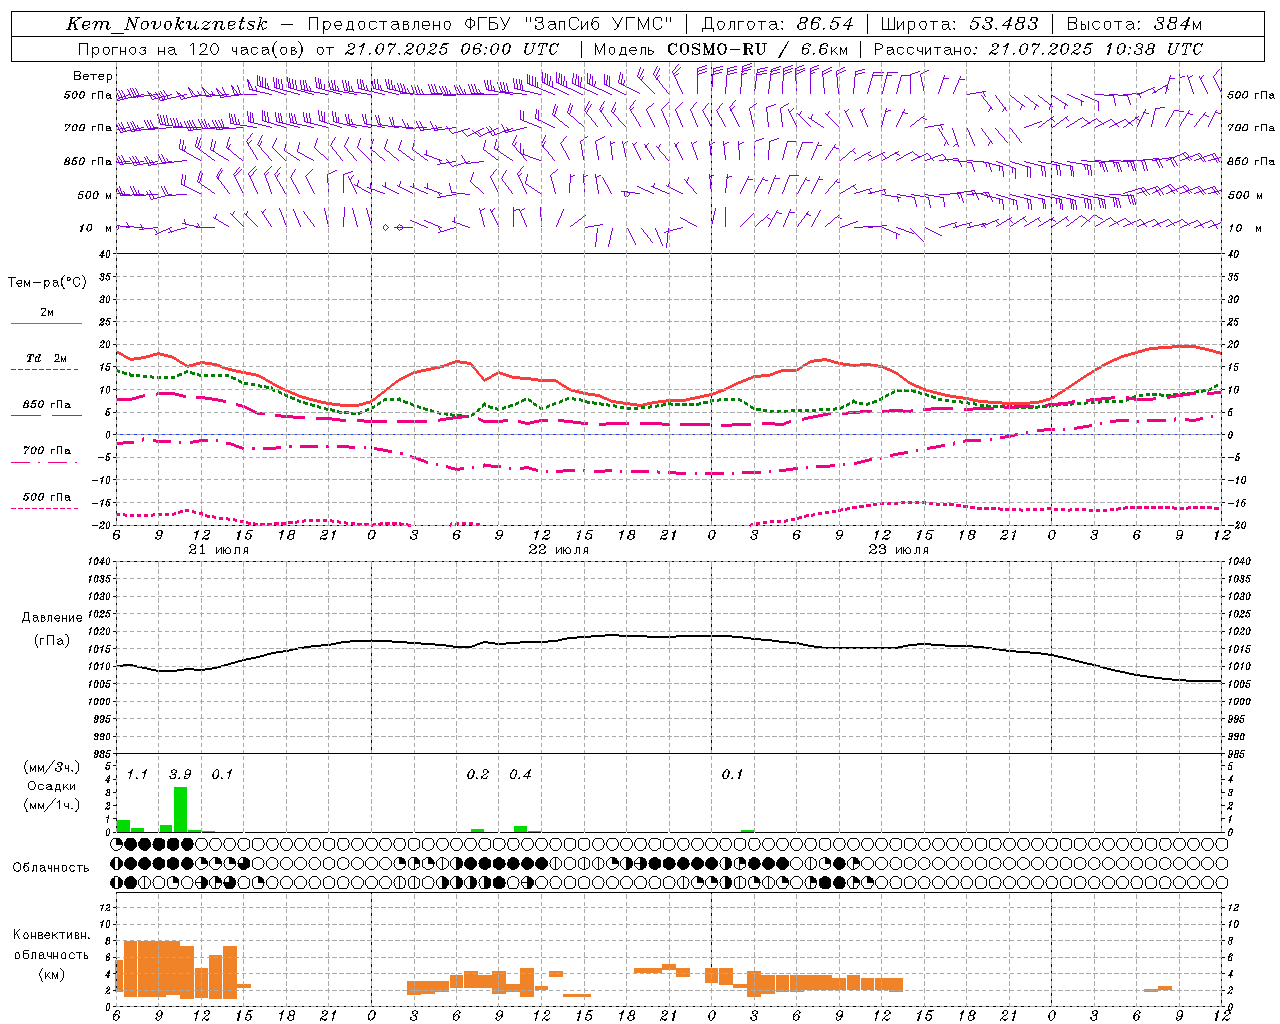Screen dimensions: 1280x1024
Task: Click the Широта: 53.483 header value
Action: 960,24
